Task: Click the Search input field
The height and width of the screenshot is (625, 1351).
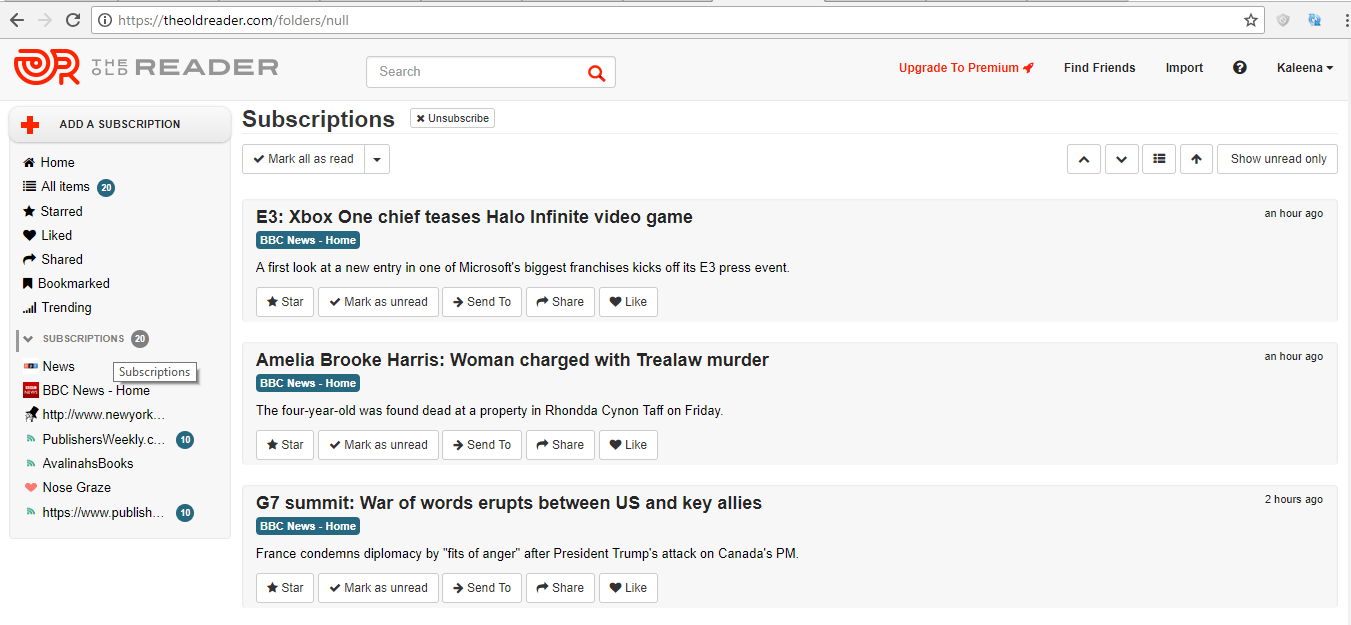Action: pos(490,72)
